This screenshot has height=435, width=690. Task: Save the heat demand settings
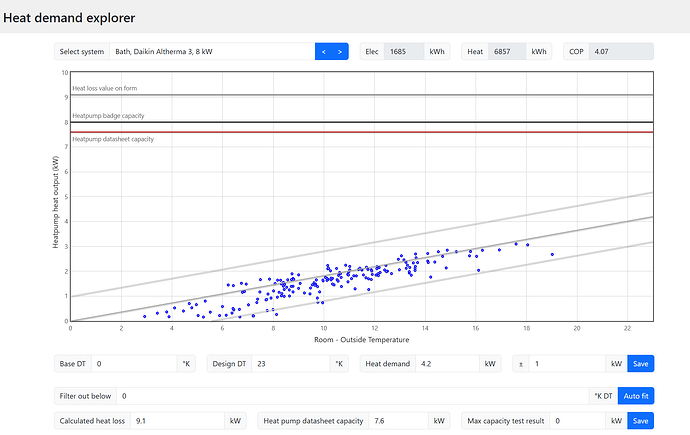641,364
